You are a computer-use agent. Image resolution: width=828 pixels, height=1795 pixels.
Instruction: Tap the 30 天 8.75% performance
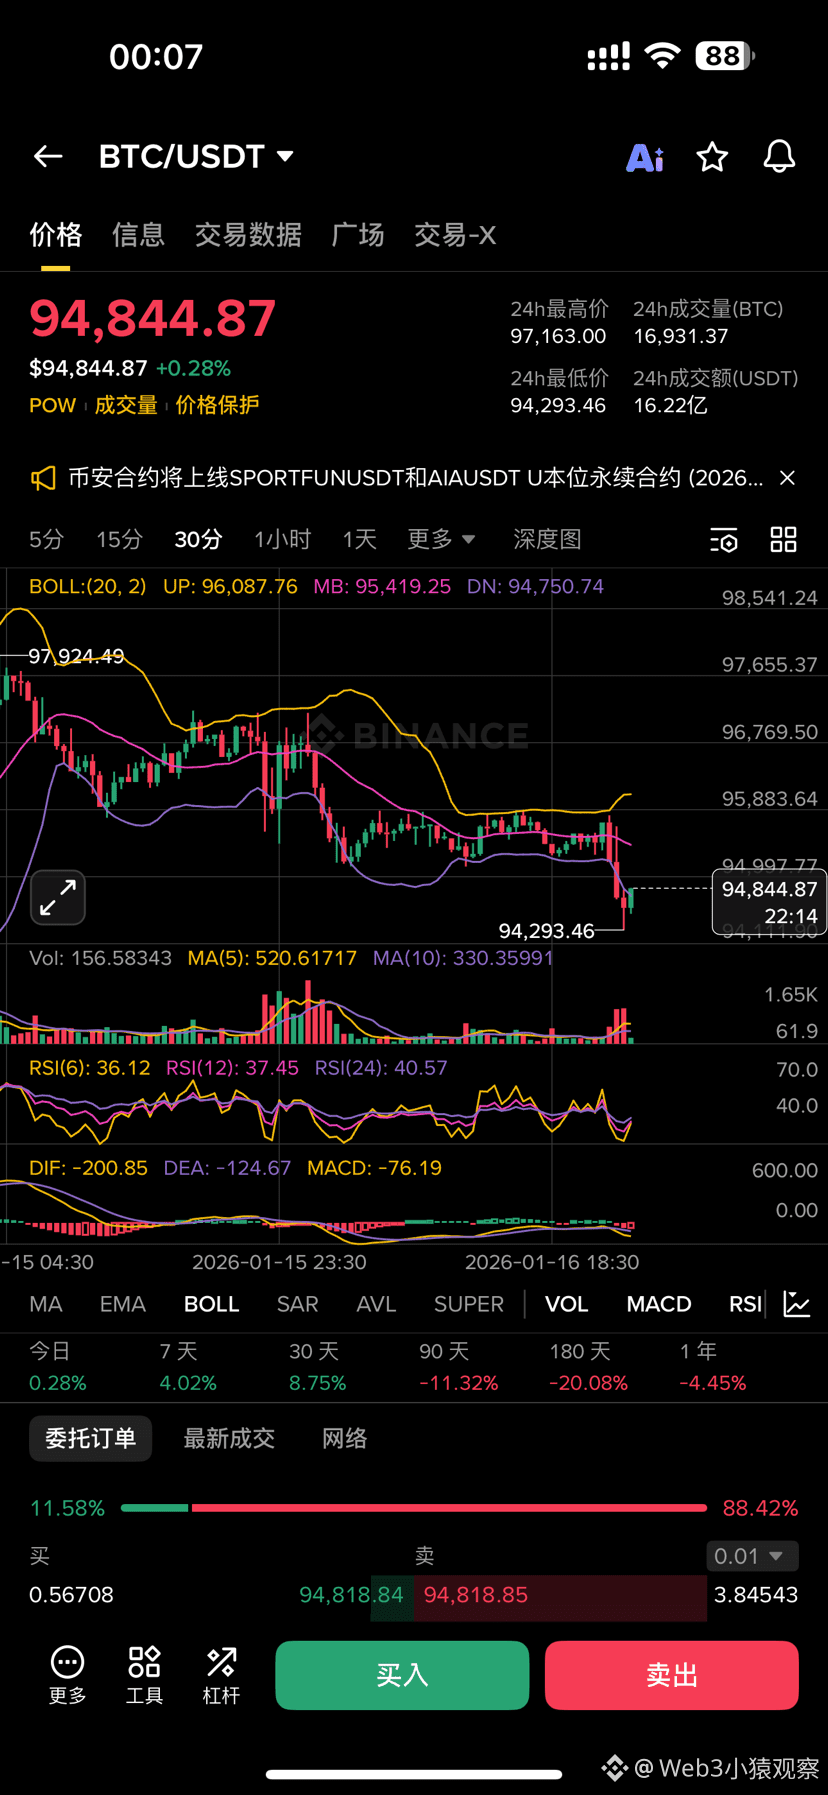[x=318, y=1367]
